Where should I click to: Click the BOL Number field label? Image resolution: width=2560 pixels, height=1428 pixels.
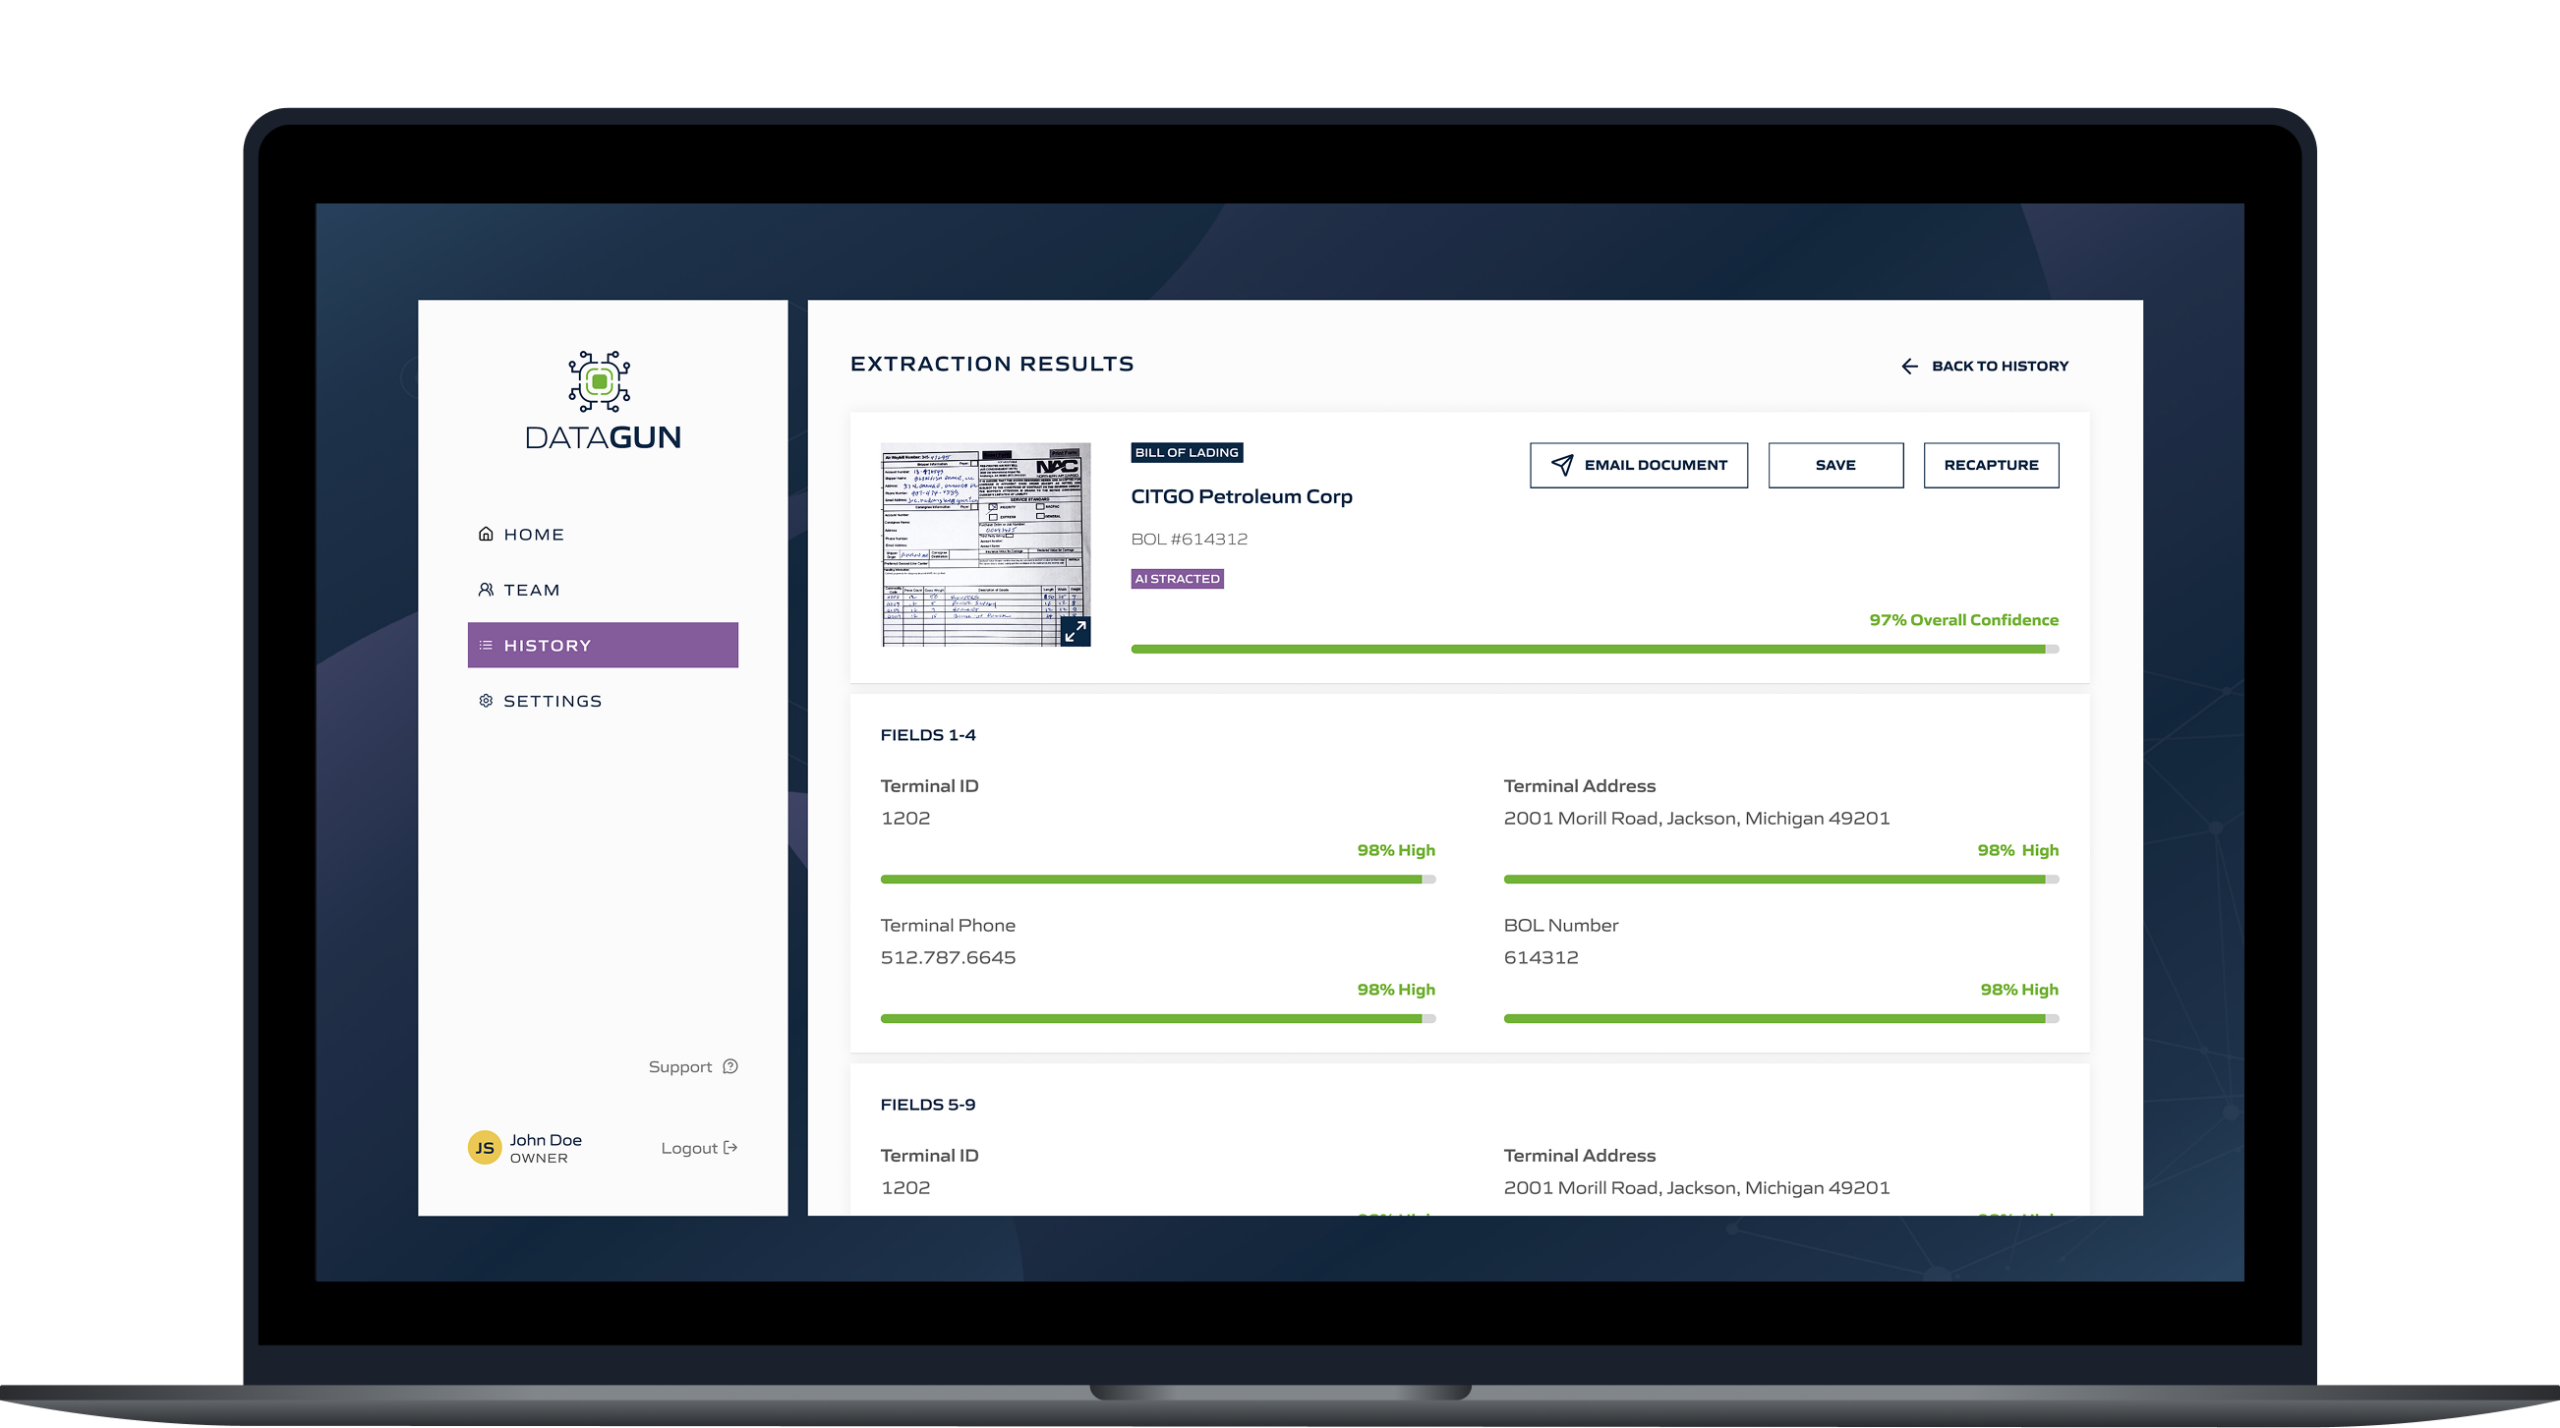[1561, 926]
